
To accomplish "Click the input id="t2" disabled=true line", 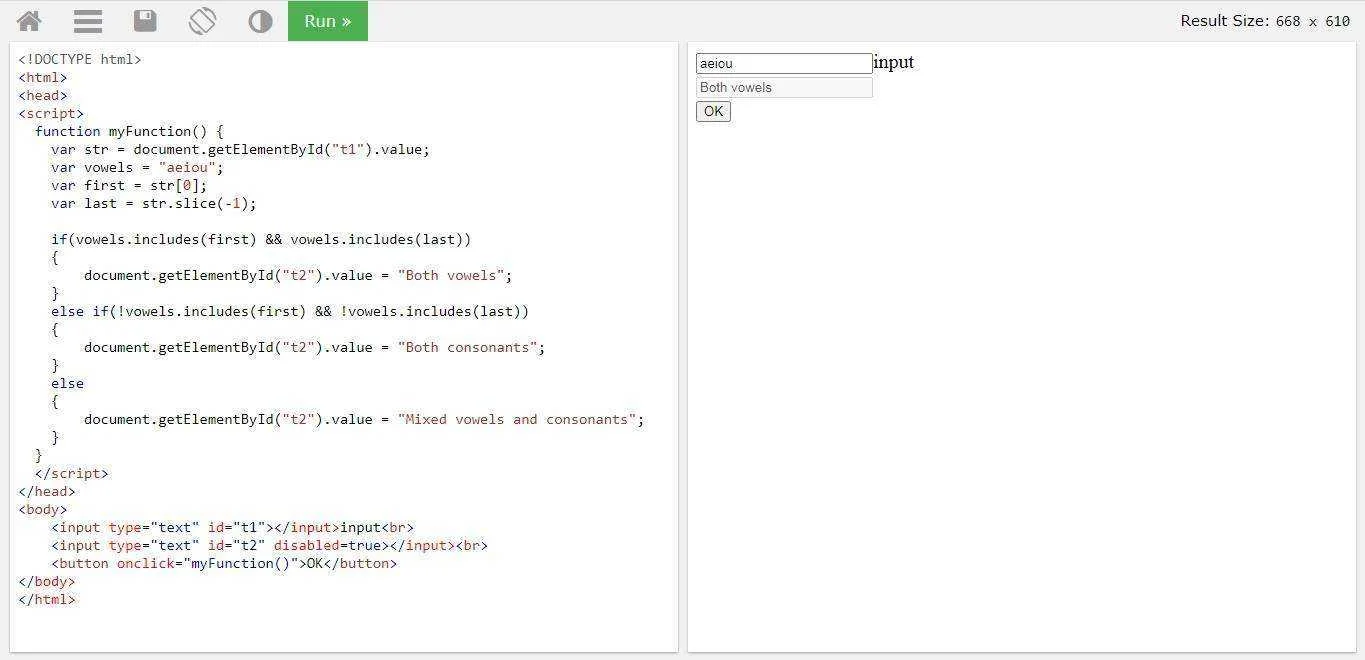I will pos(270,545).
